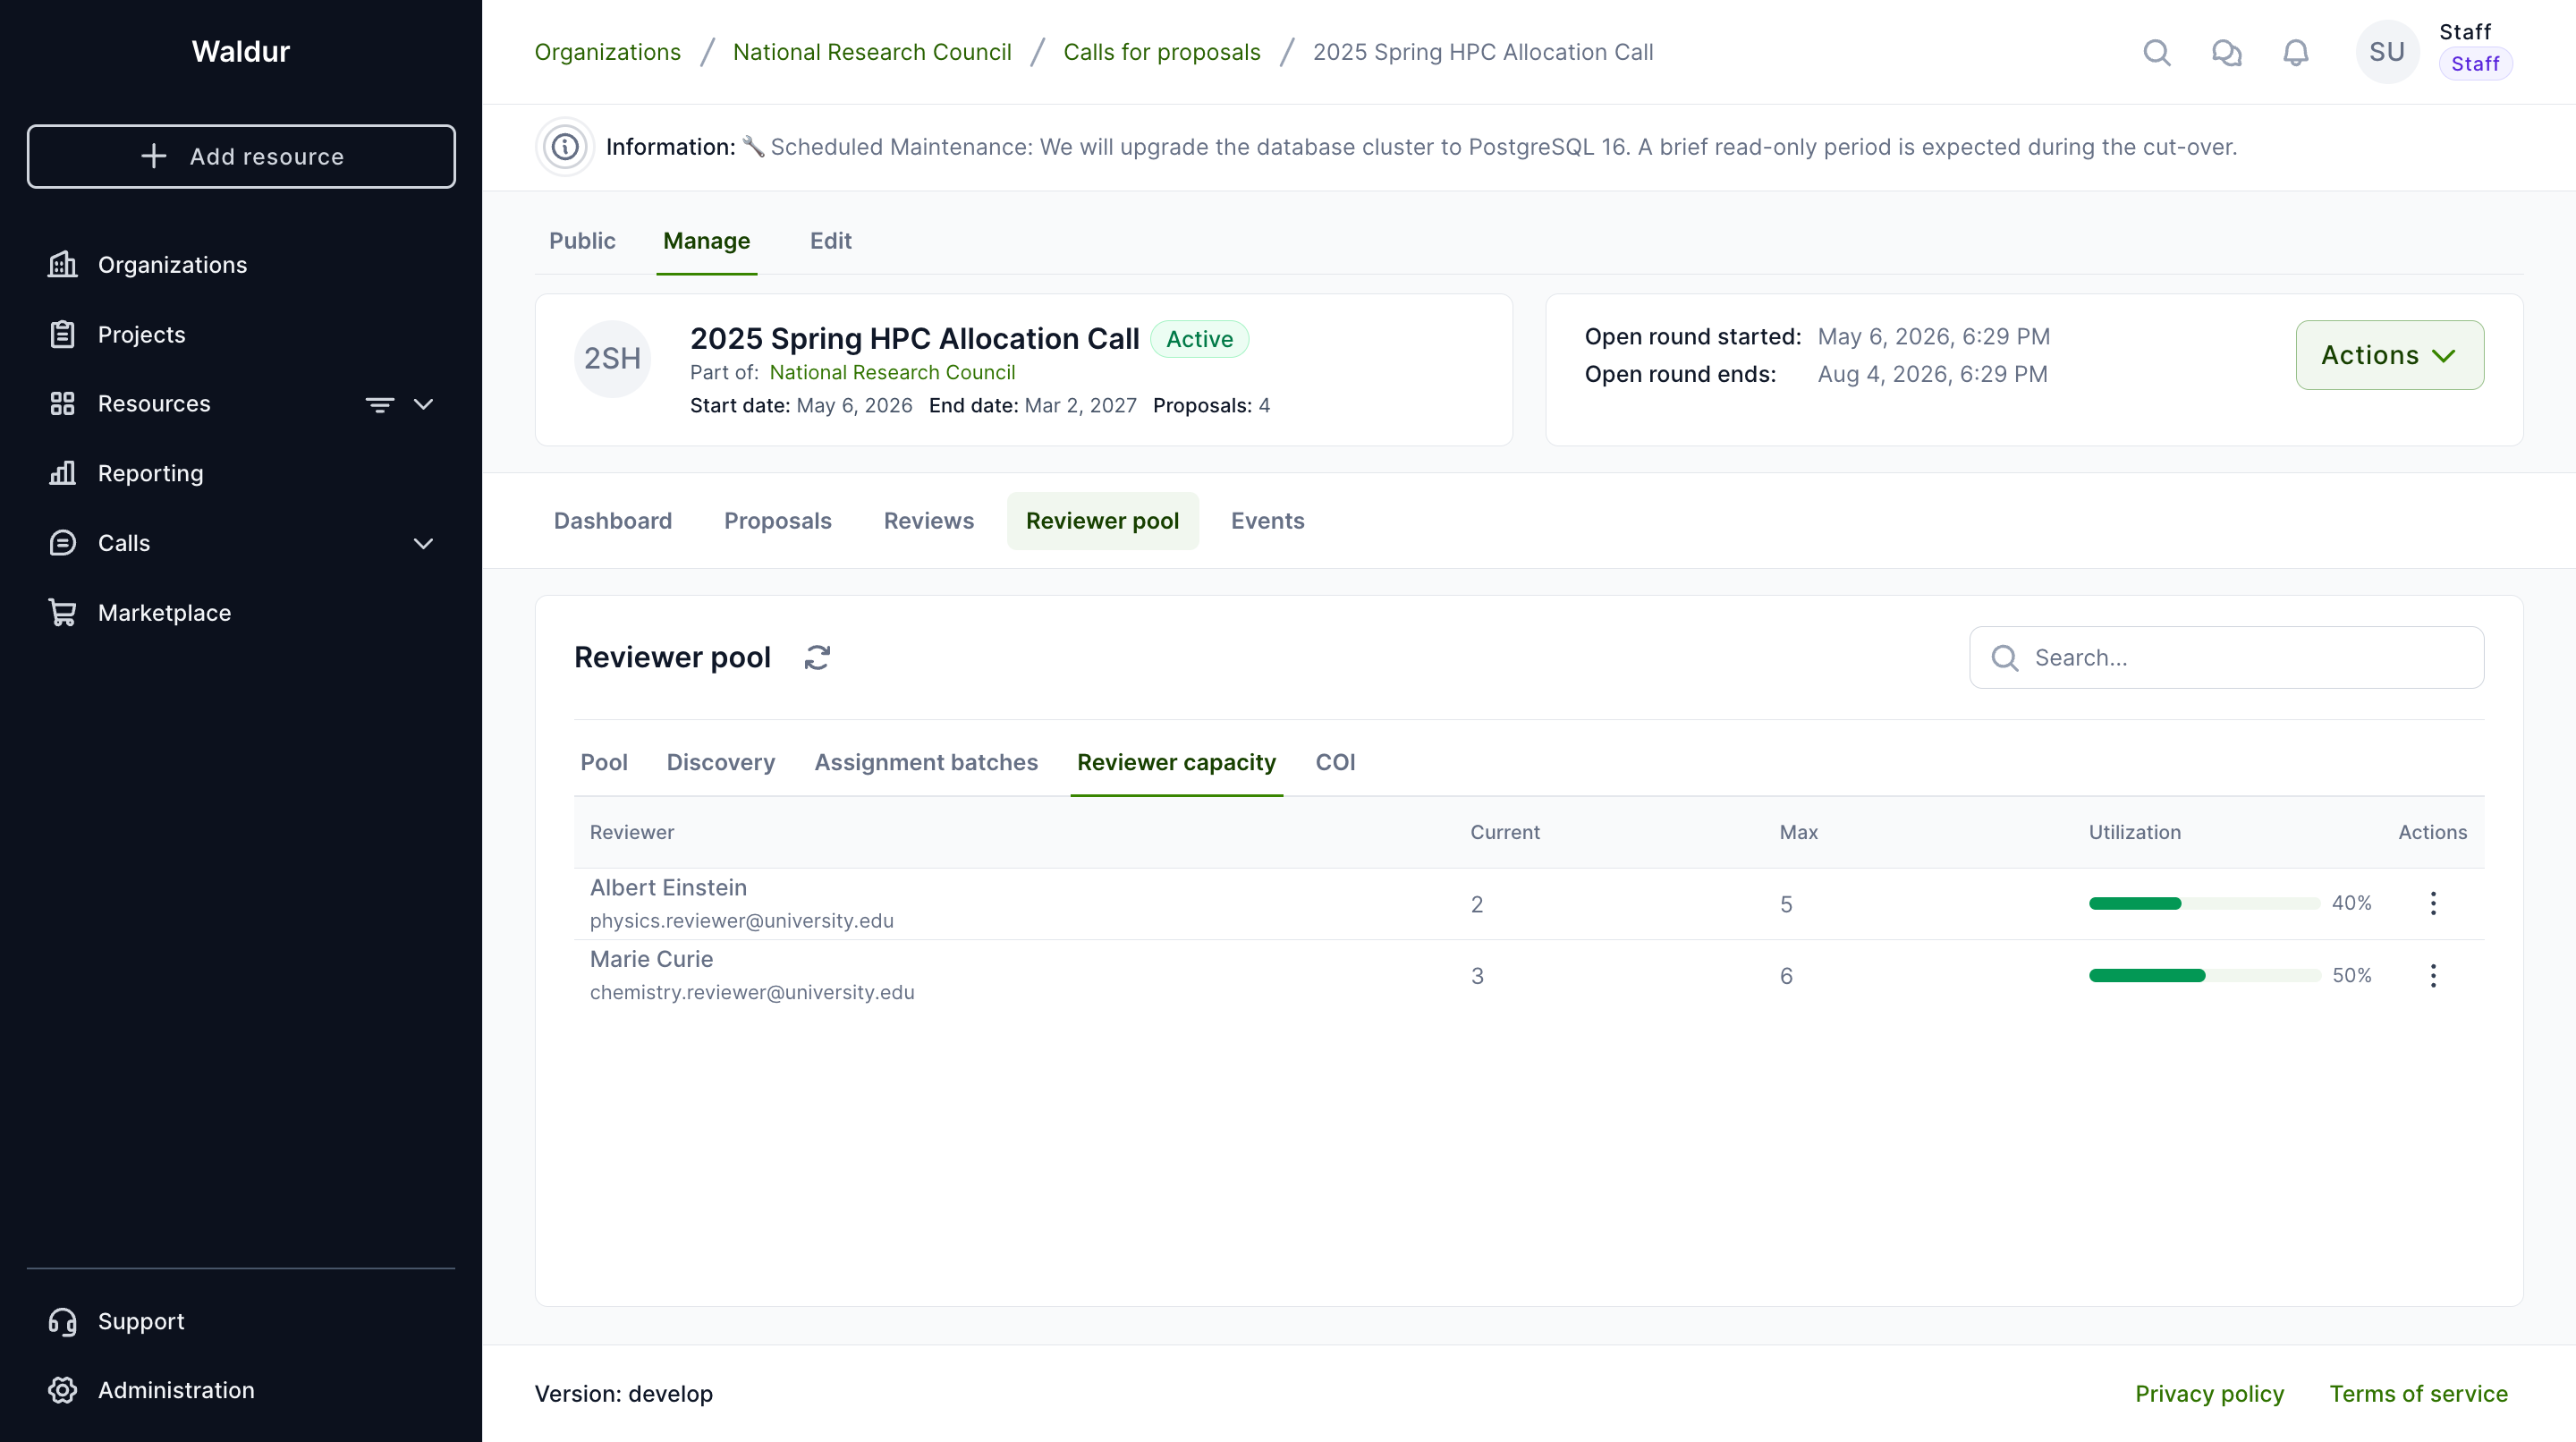Click the Scheduled Maintenance announcement text
Viewport: 2576px width, 1442px height.
[x=1503, y=147]
